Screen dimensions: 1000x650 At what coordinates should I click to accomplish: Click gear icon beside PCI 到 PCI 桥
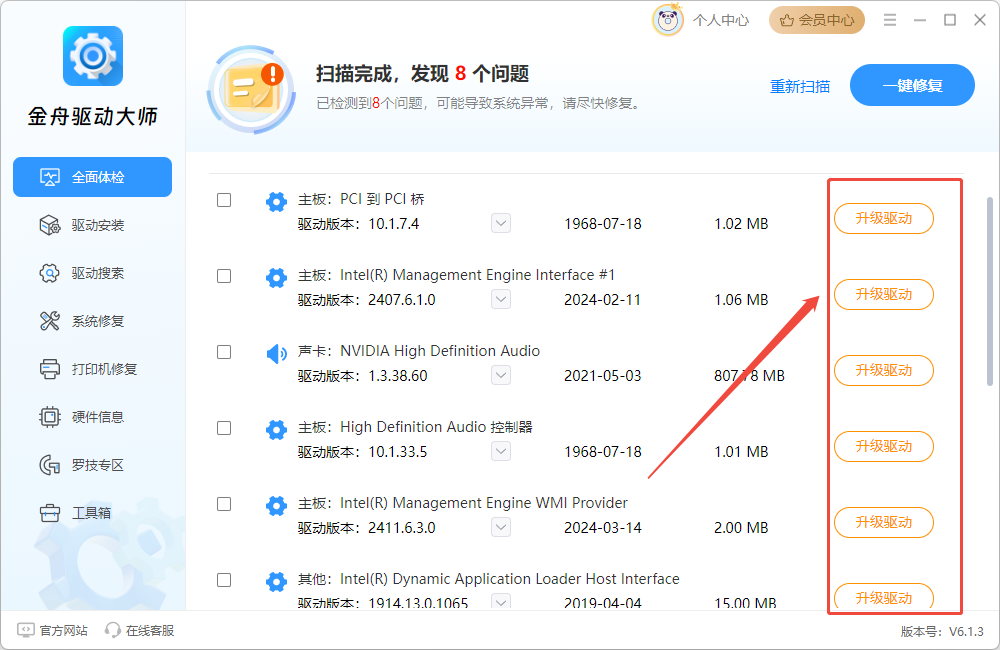point(276,202)
